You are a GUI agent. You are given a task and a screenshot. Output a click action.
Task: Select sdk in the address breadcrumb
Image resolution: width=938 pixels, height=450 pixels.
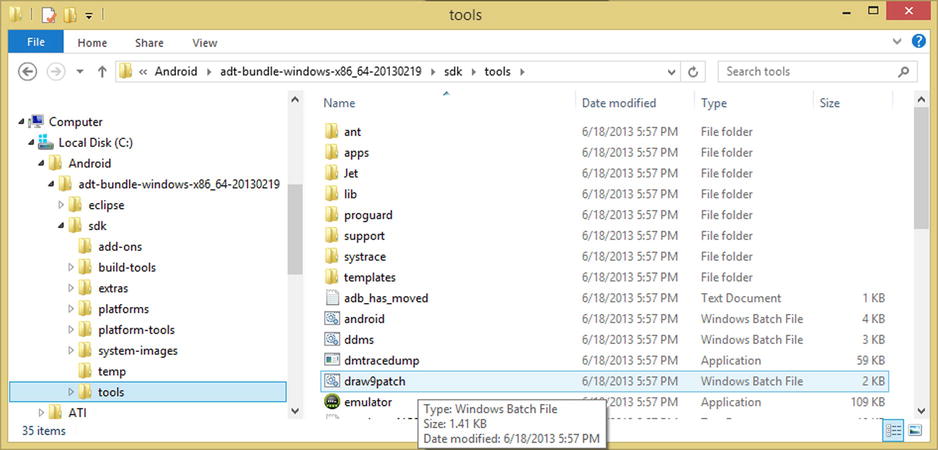[x=453, y=72]
